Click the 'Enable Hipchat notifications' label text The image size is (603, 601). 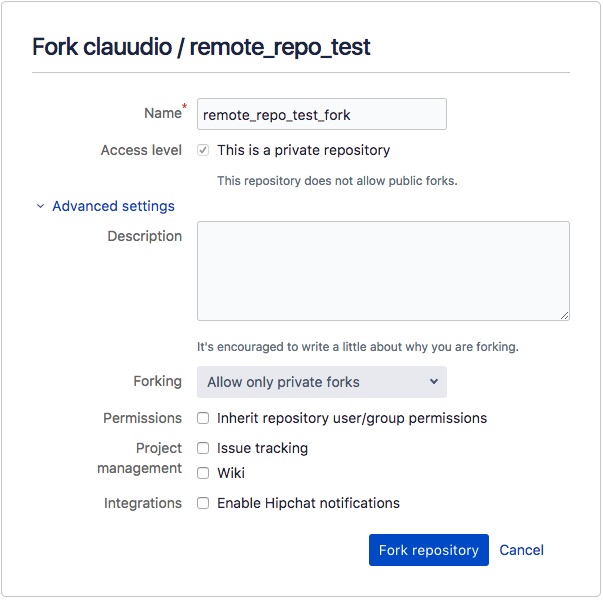pyautogui.click(x=308, y=503)
